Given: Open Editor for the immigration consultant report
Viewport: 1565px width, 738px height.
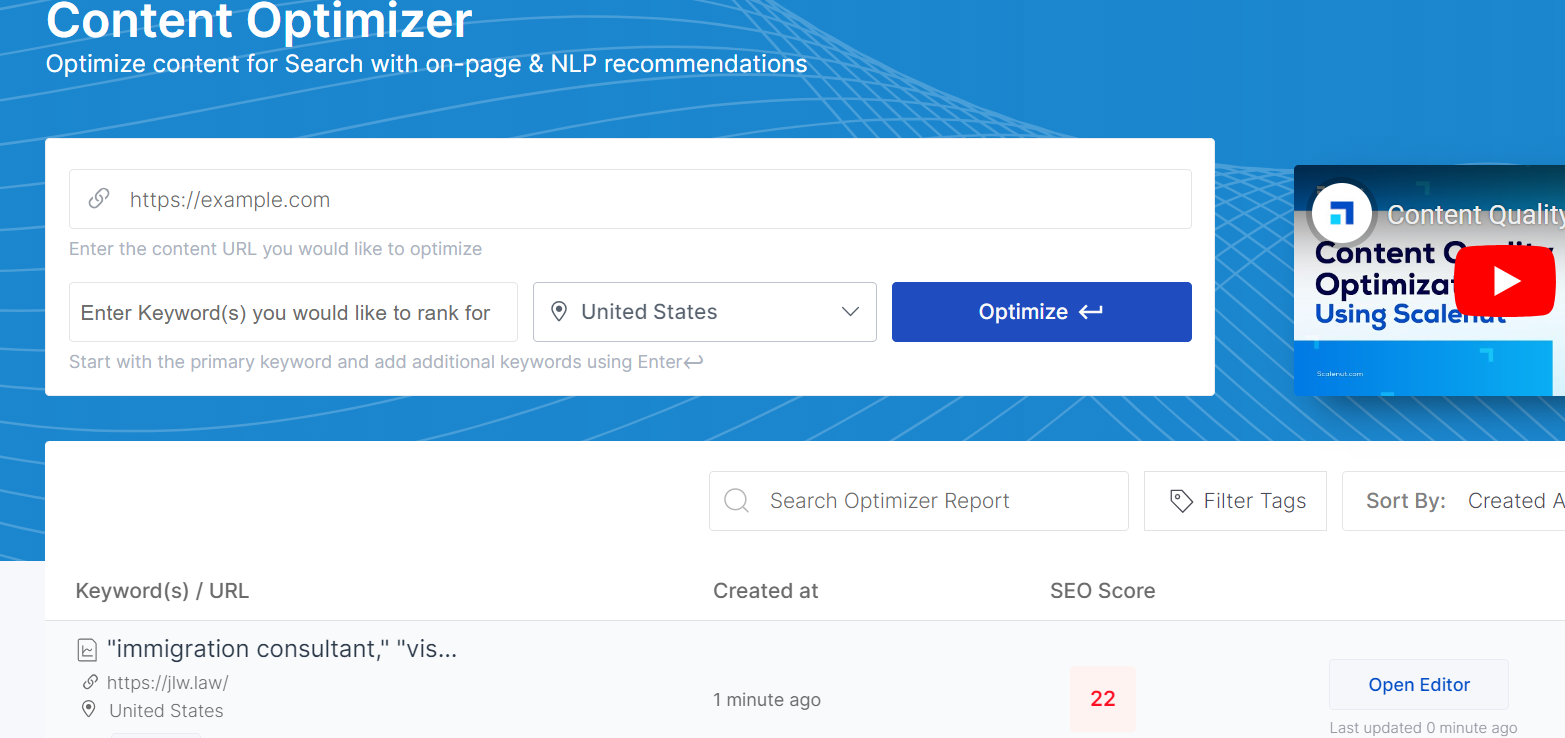Looking at the screenshot, I should (1418, 685).
